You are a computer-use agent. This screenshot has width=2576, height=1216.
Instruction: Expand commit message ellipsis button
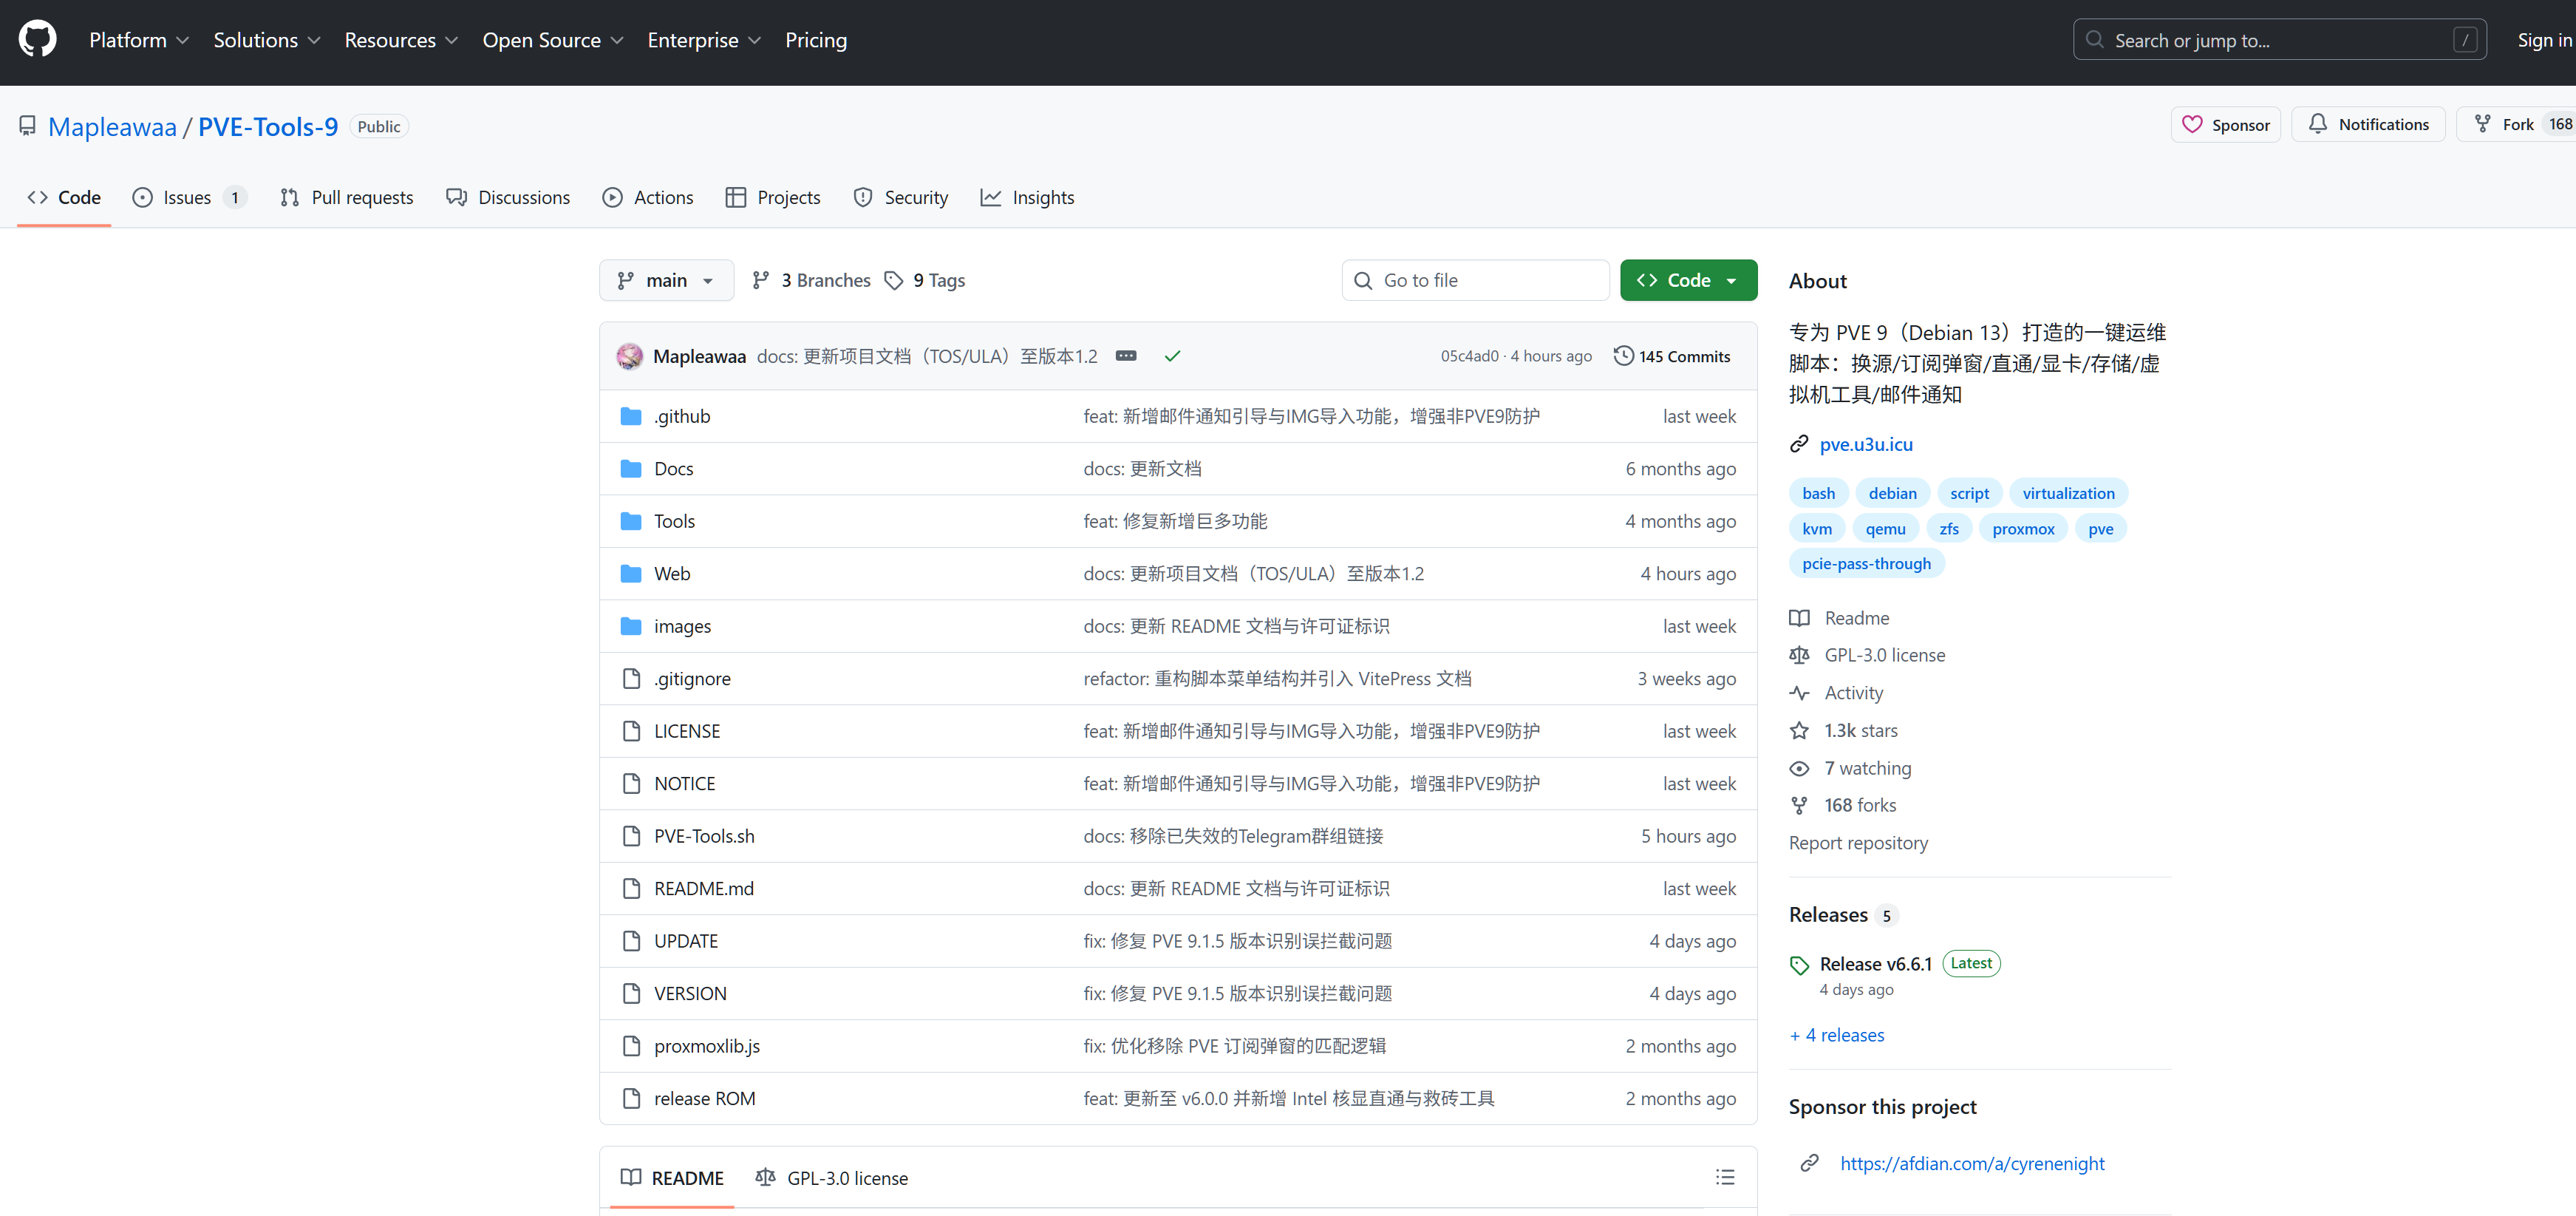pos(1125,356)
